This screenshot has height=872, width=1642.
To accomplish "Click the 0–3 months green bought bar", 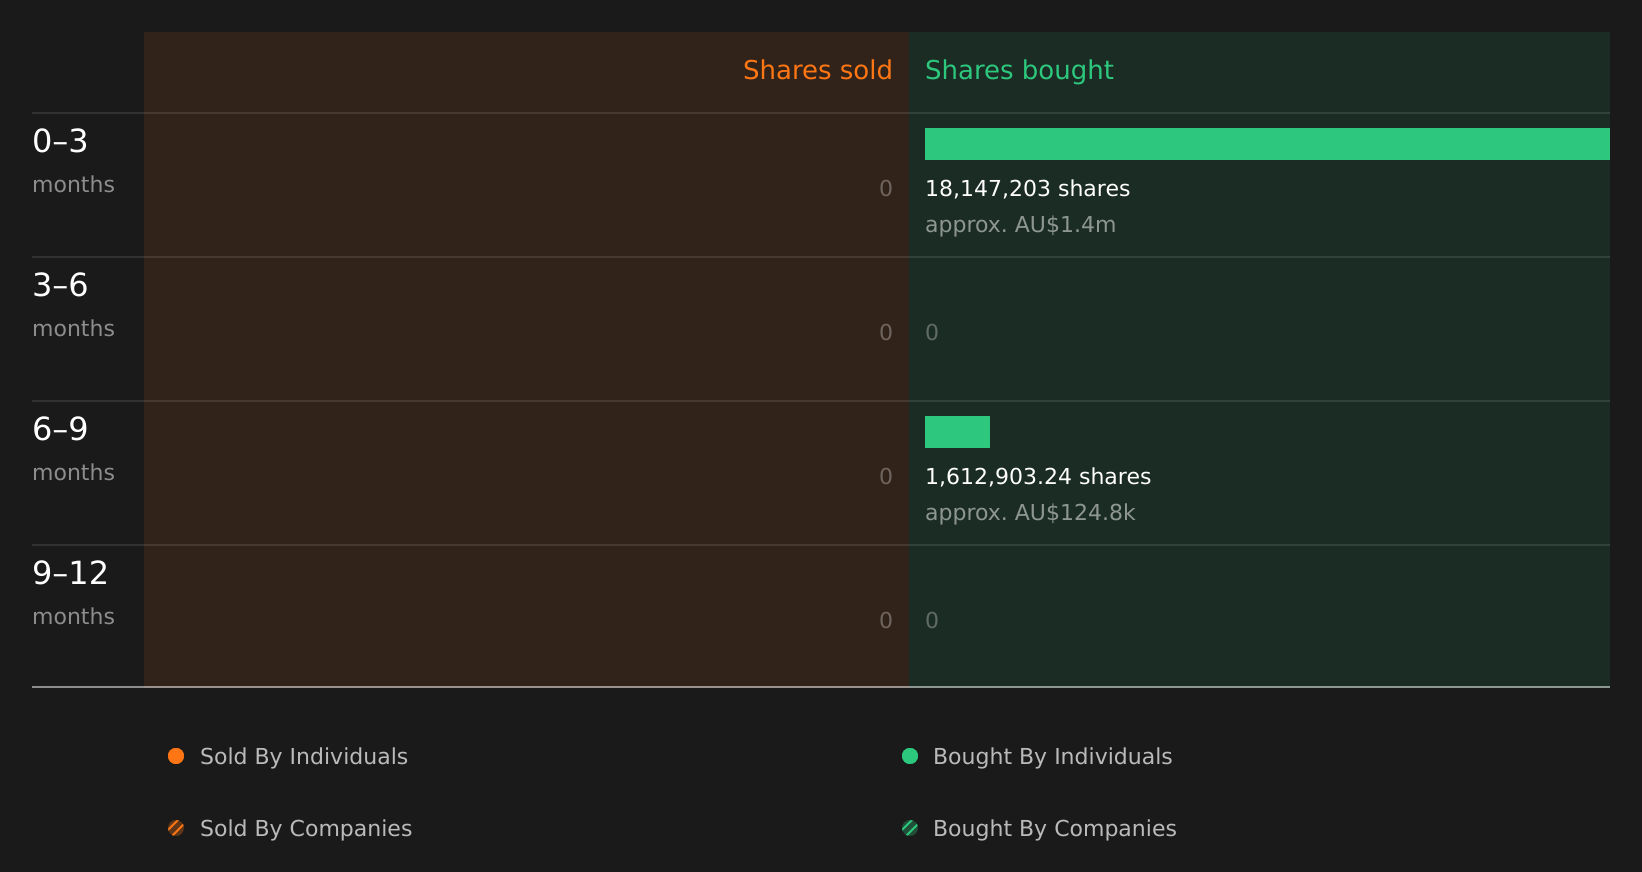I will (x=1267, y=144).
